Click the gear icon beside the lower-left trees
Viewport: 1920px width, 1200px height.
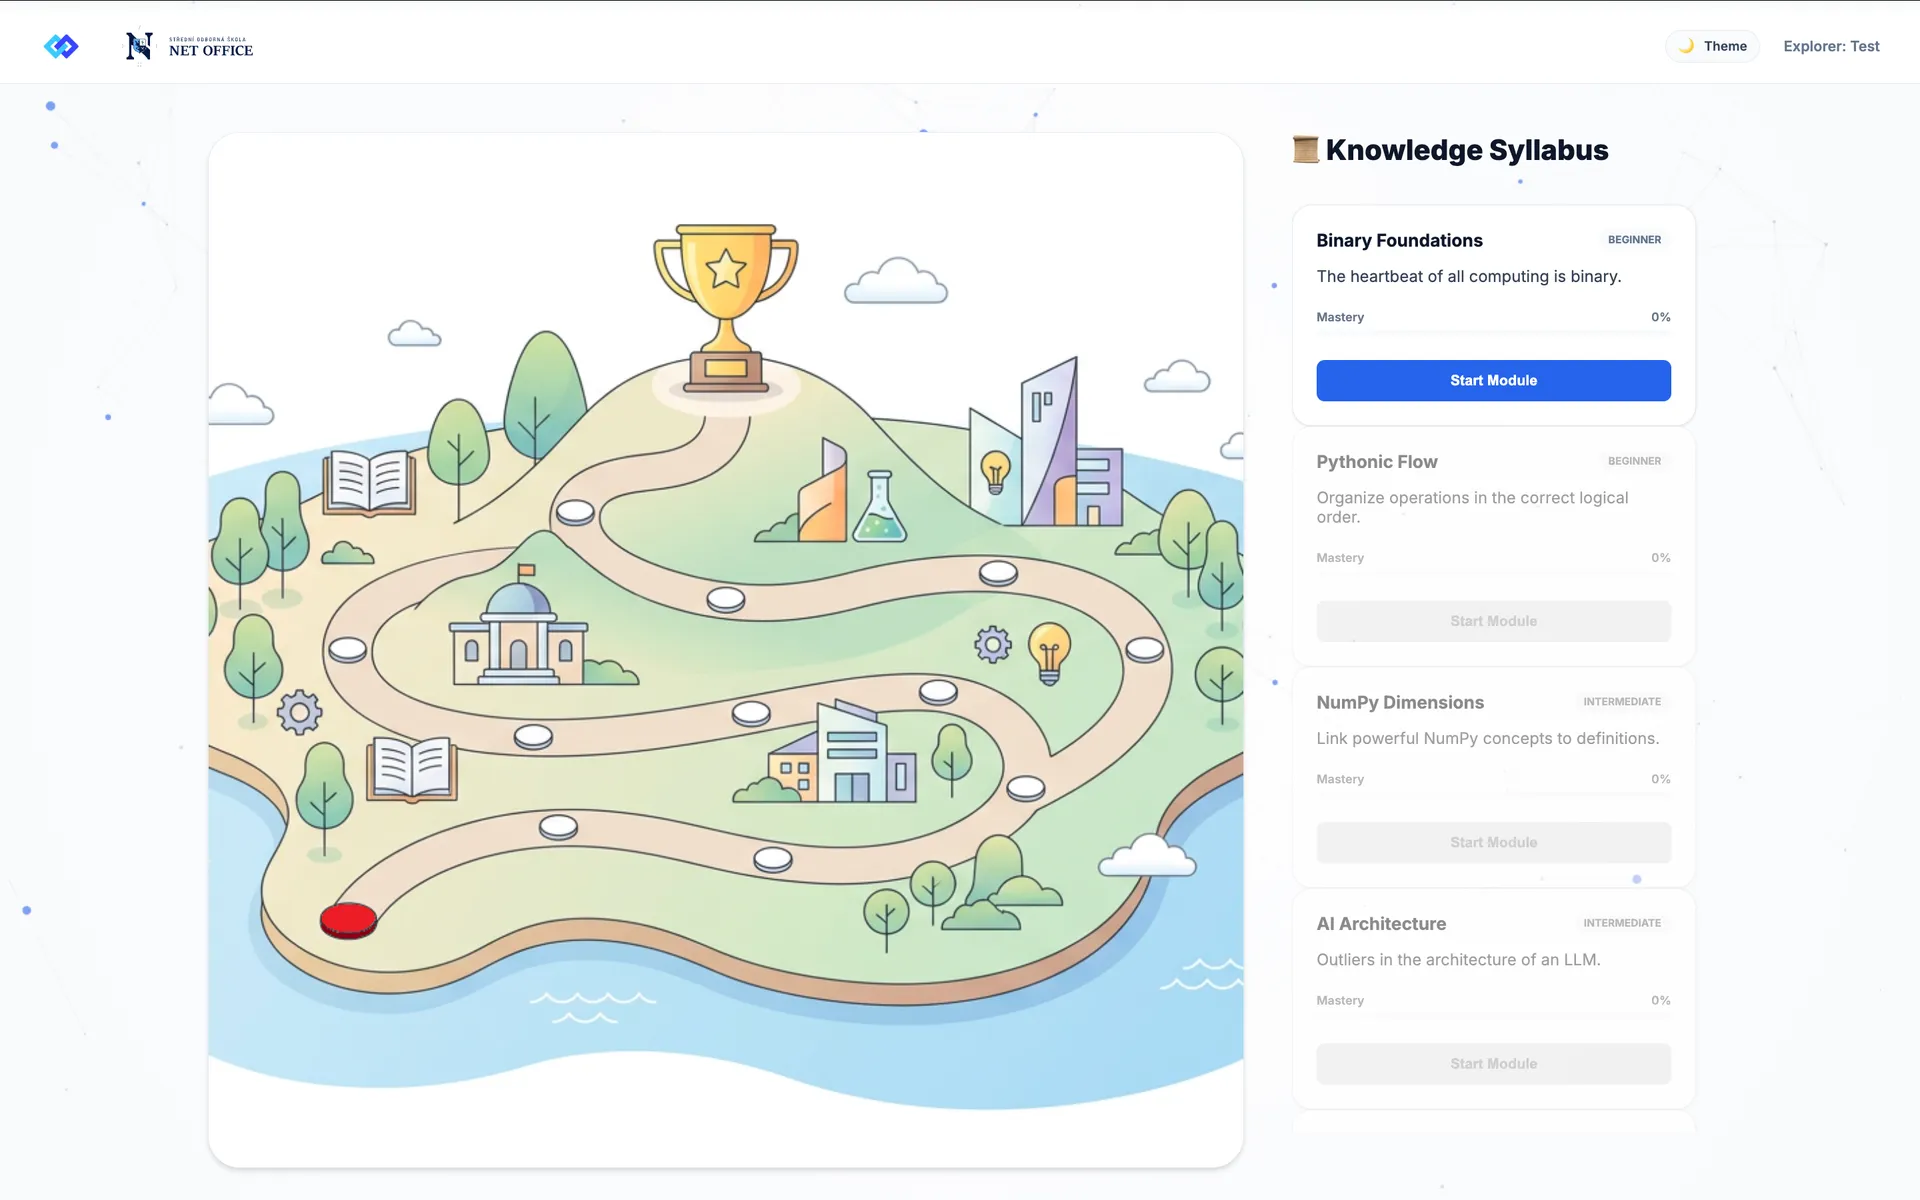[x=299, y=713]
